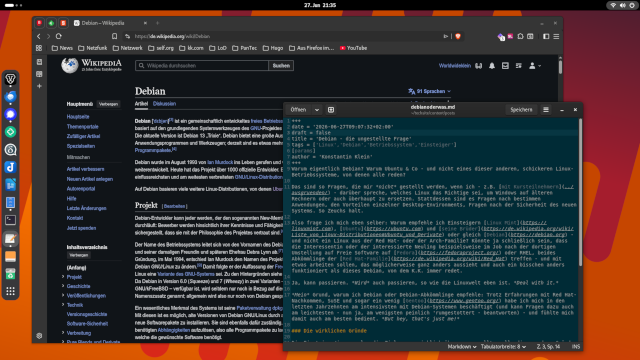Open the YouTube bookmark
The height and width of the screenshot is (360, 640).
(353, 48)
